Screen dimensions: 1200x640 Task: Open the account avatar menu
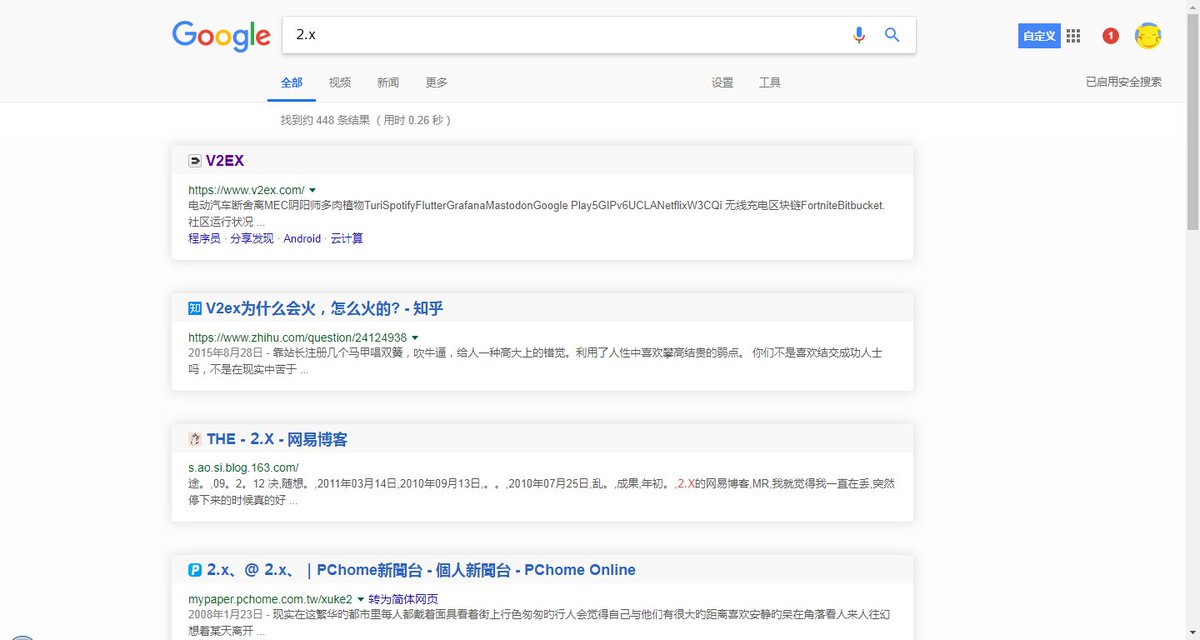pos(1148,36)
